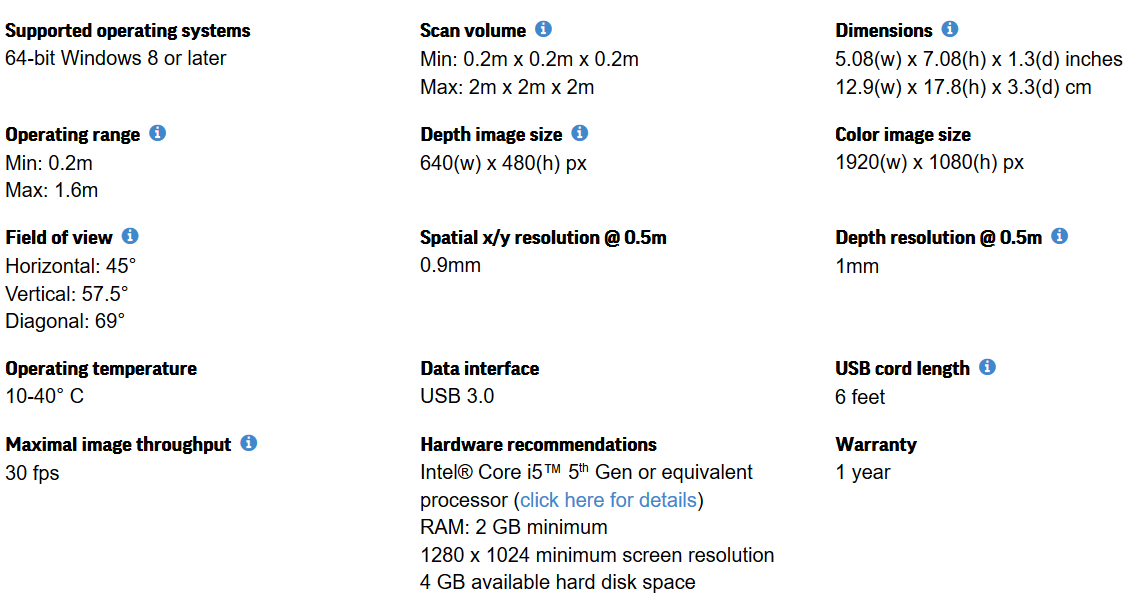Click the "USB 3.0" value text
This screenshot has height=600, width=1139.
click(457, 396)
